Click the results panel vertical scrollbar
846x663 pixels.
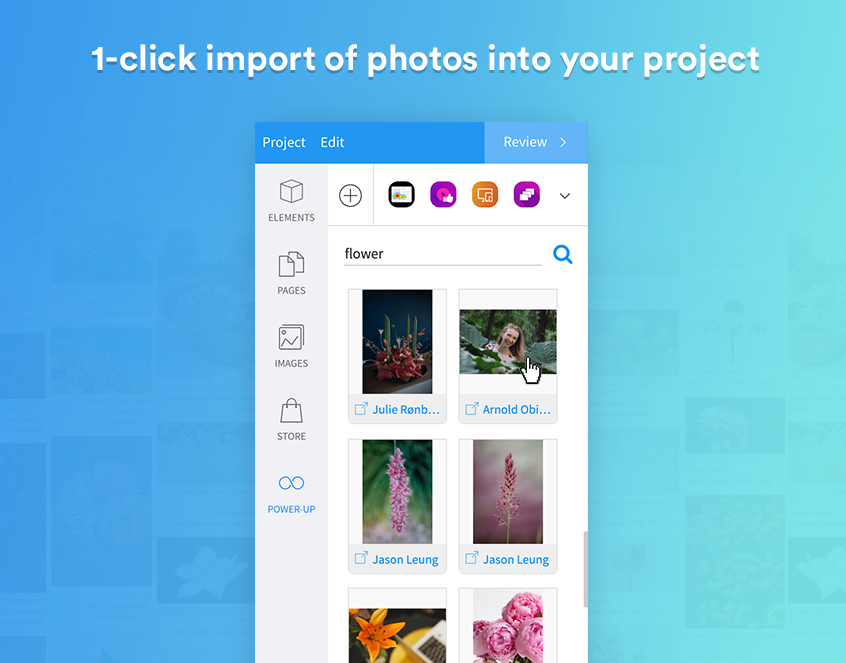pyautogui.click(x=585, y=570)
